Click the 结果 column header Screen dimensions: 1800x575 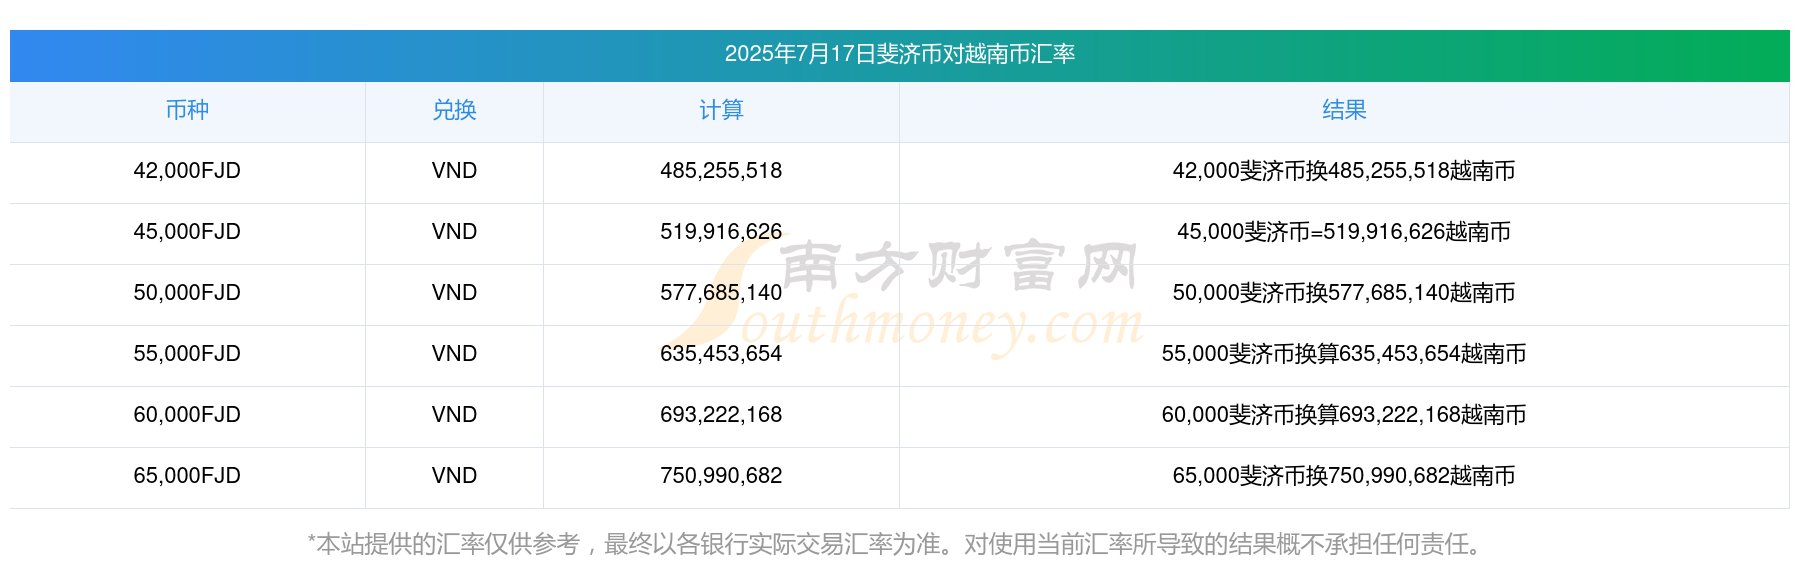coord(1344,110)
